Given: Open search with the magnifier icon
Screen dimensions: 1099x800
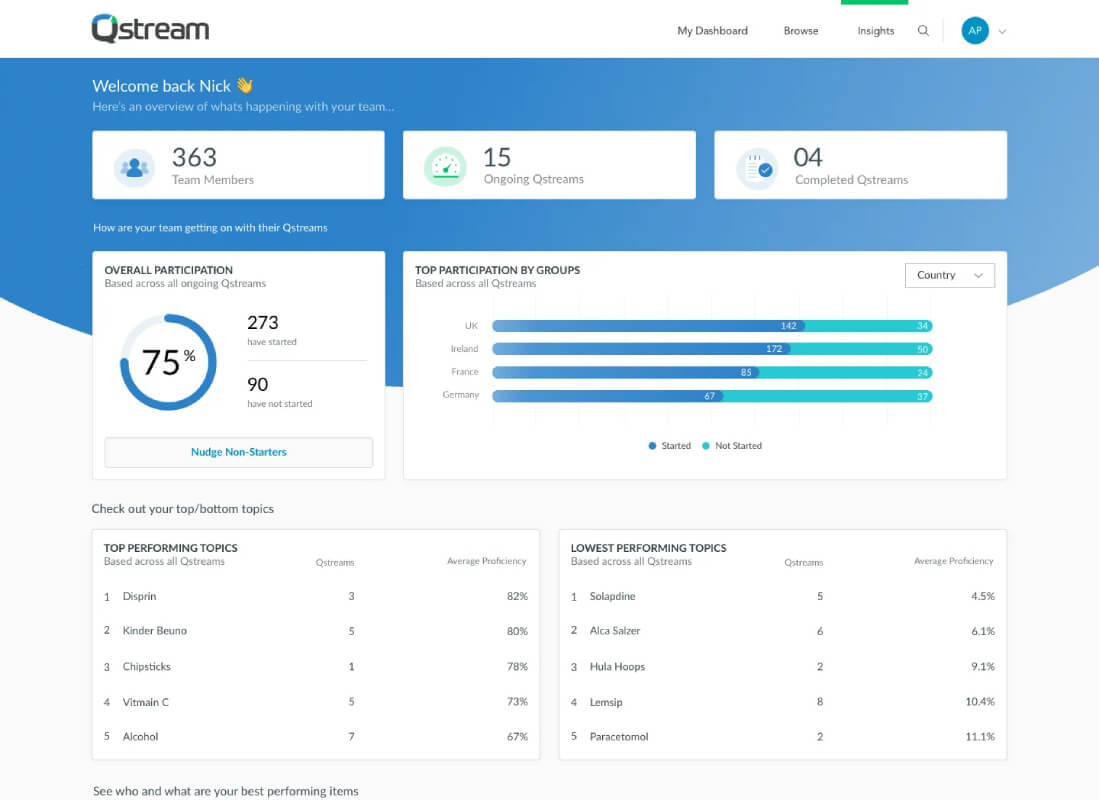Looking at the screenshot, I should [923, 31].
